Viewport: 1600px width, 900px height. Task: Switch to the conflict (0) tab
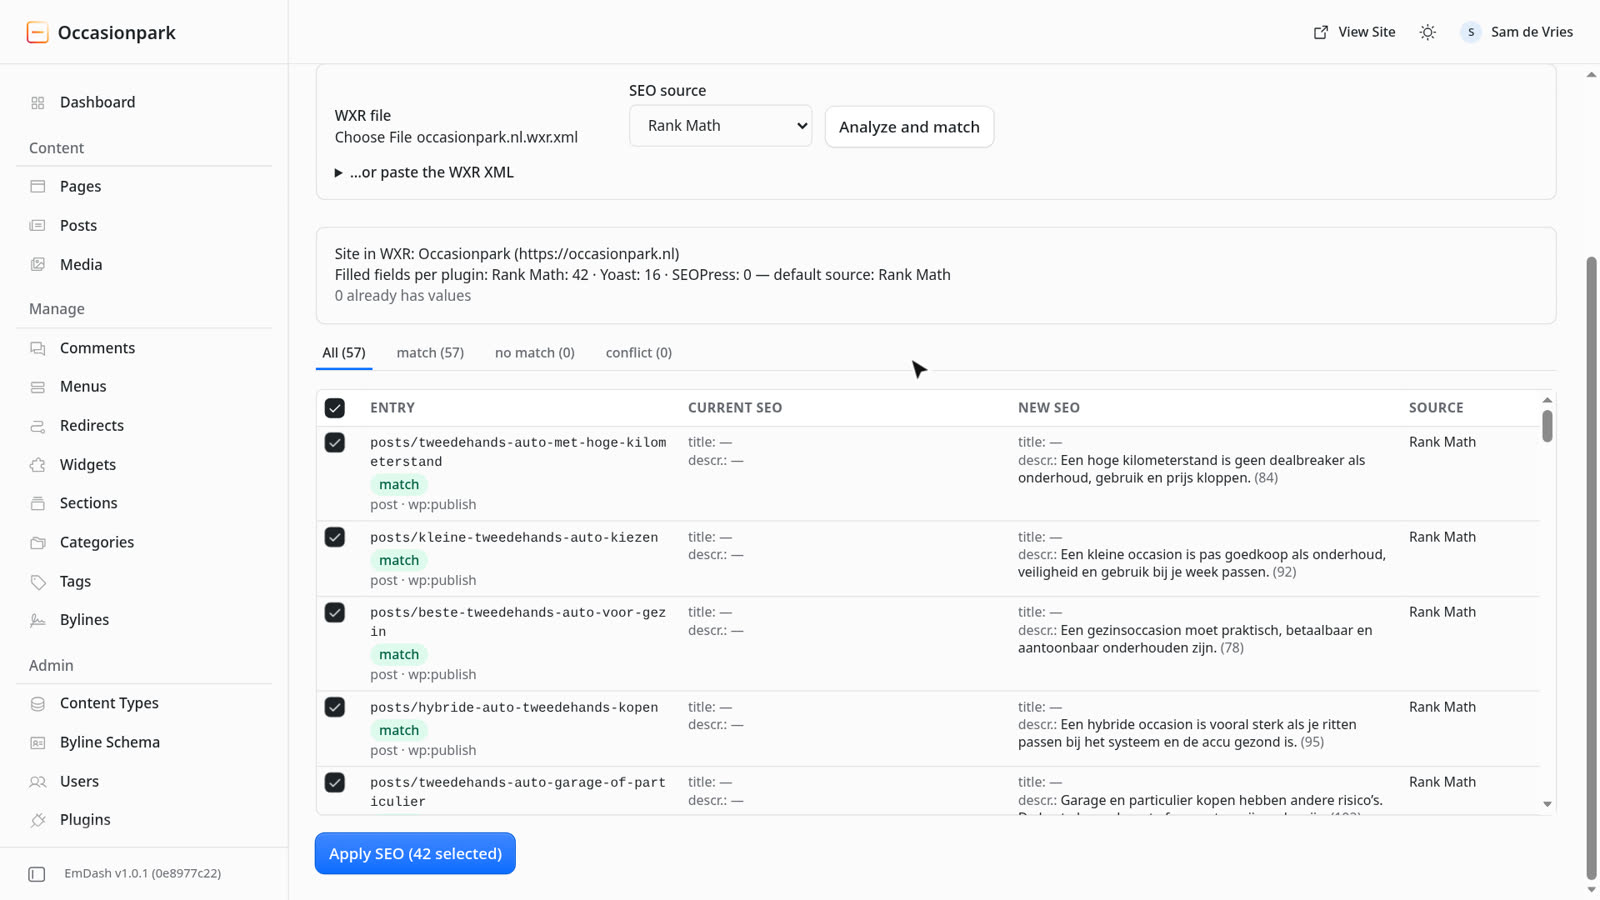pyautogui.click(x=639, y=353)
